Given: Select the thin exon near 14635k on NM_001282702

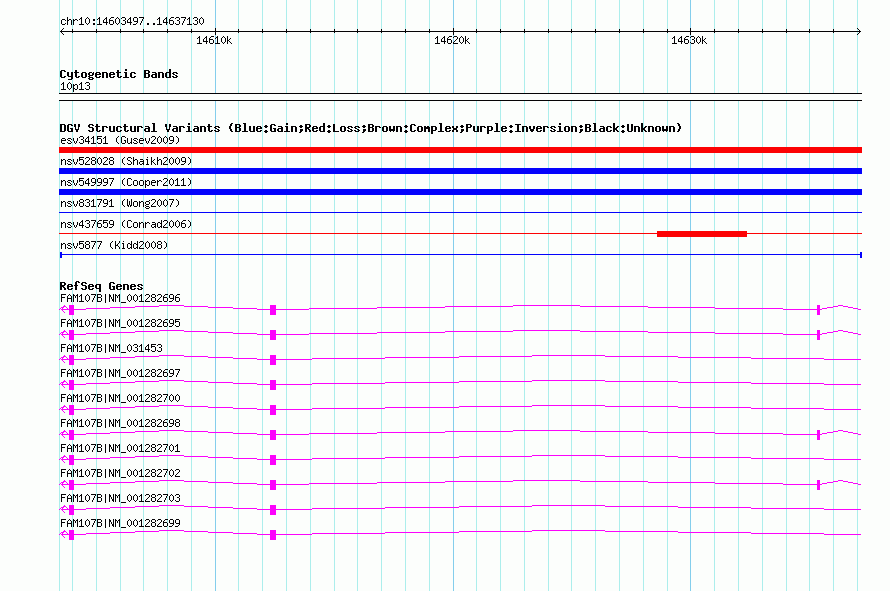Looking at the screenshot, I should tap(818, 484).
